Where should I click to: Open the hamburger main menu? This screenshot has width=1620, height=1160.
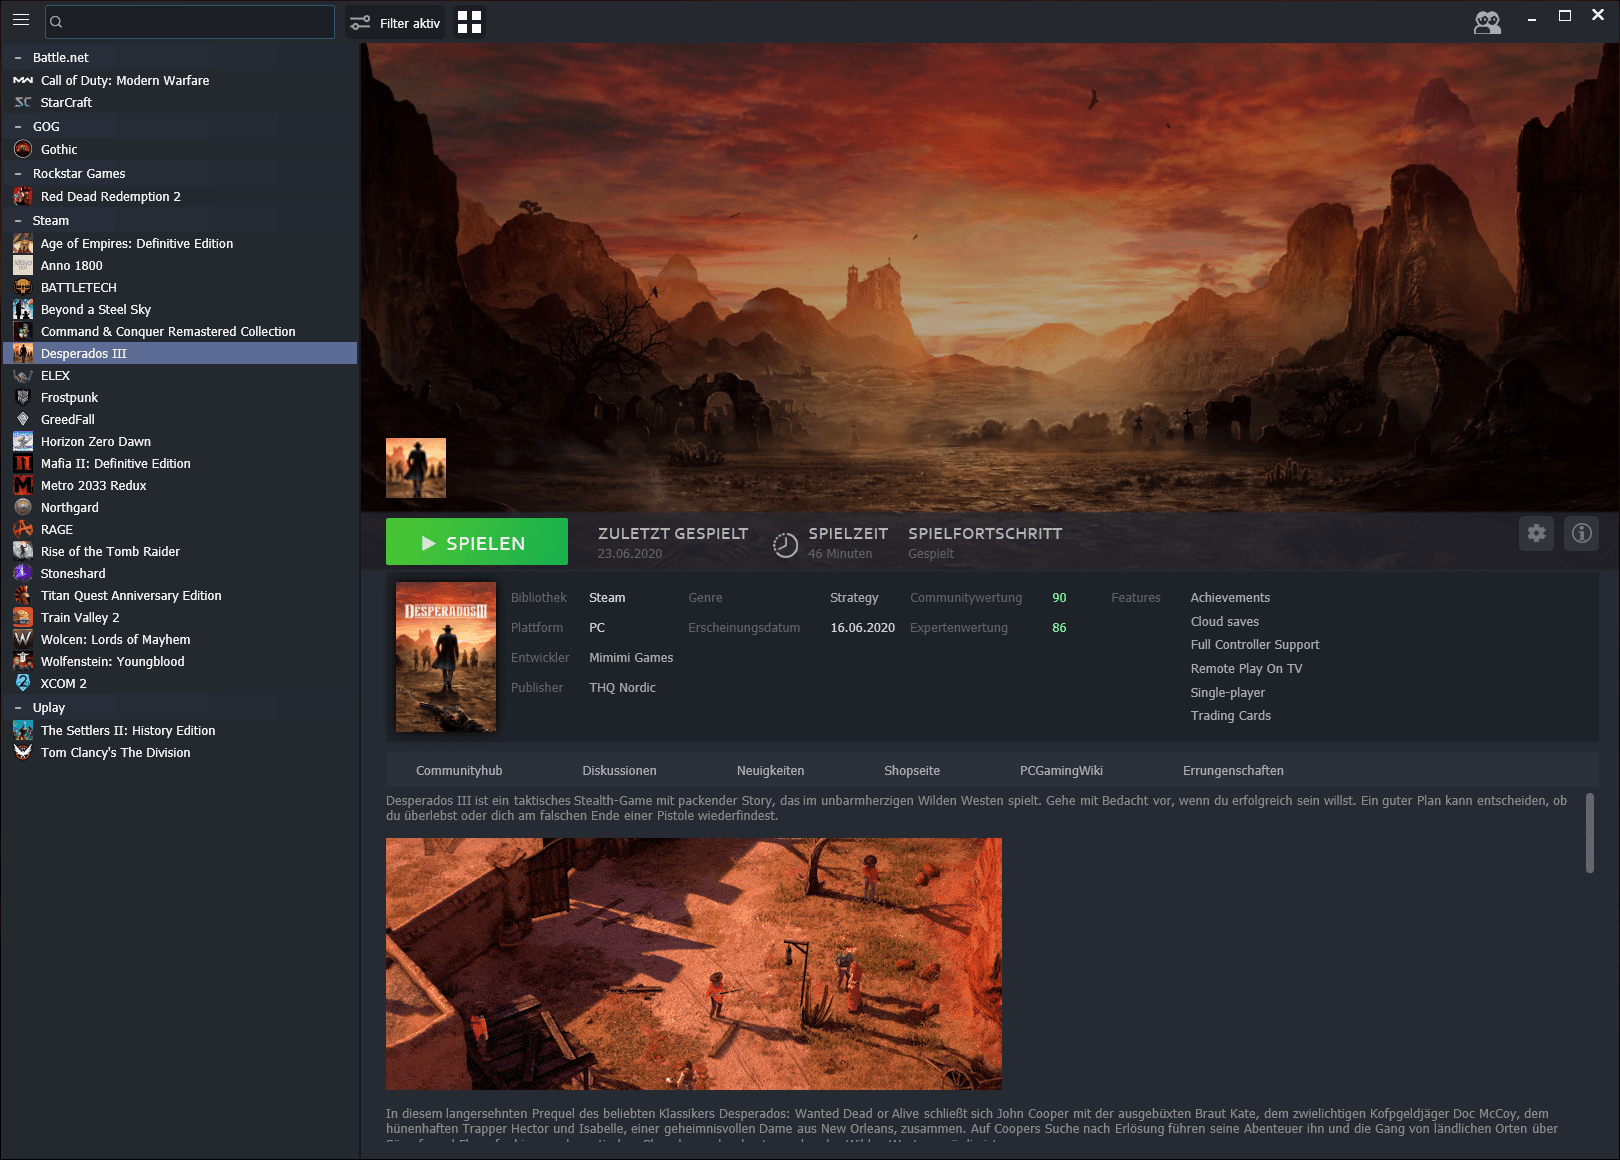[x=21, y=20]
